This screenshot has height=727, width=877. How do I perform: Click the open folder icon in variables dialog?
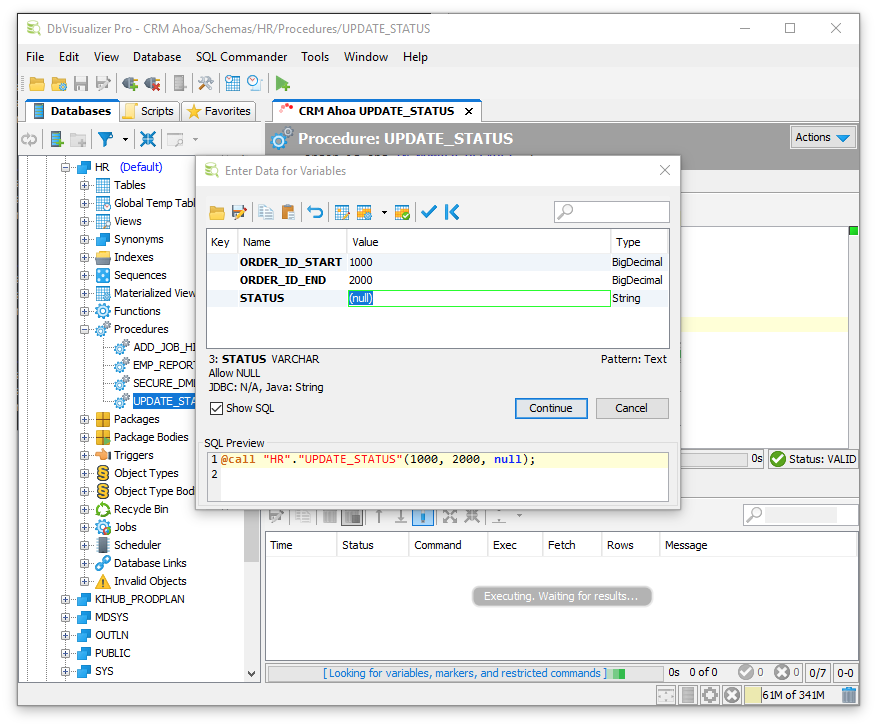pos(216,212)
